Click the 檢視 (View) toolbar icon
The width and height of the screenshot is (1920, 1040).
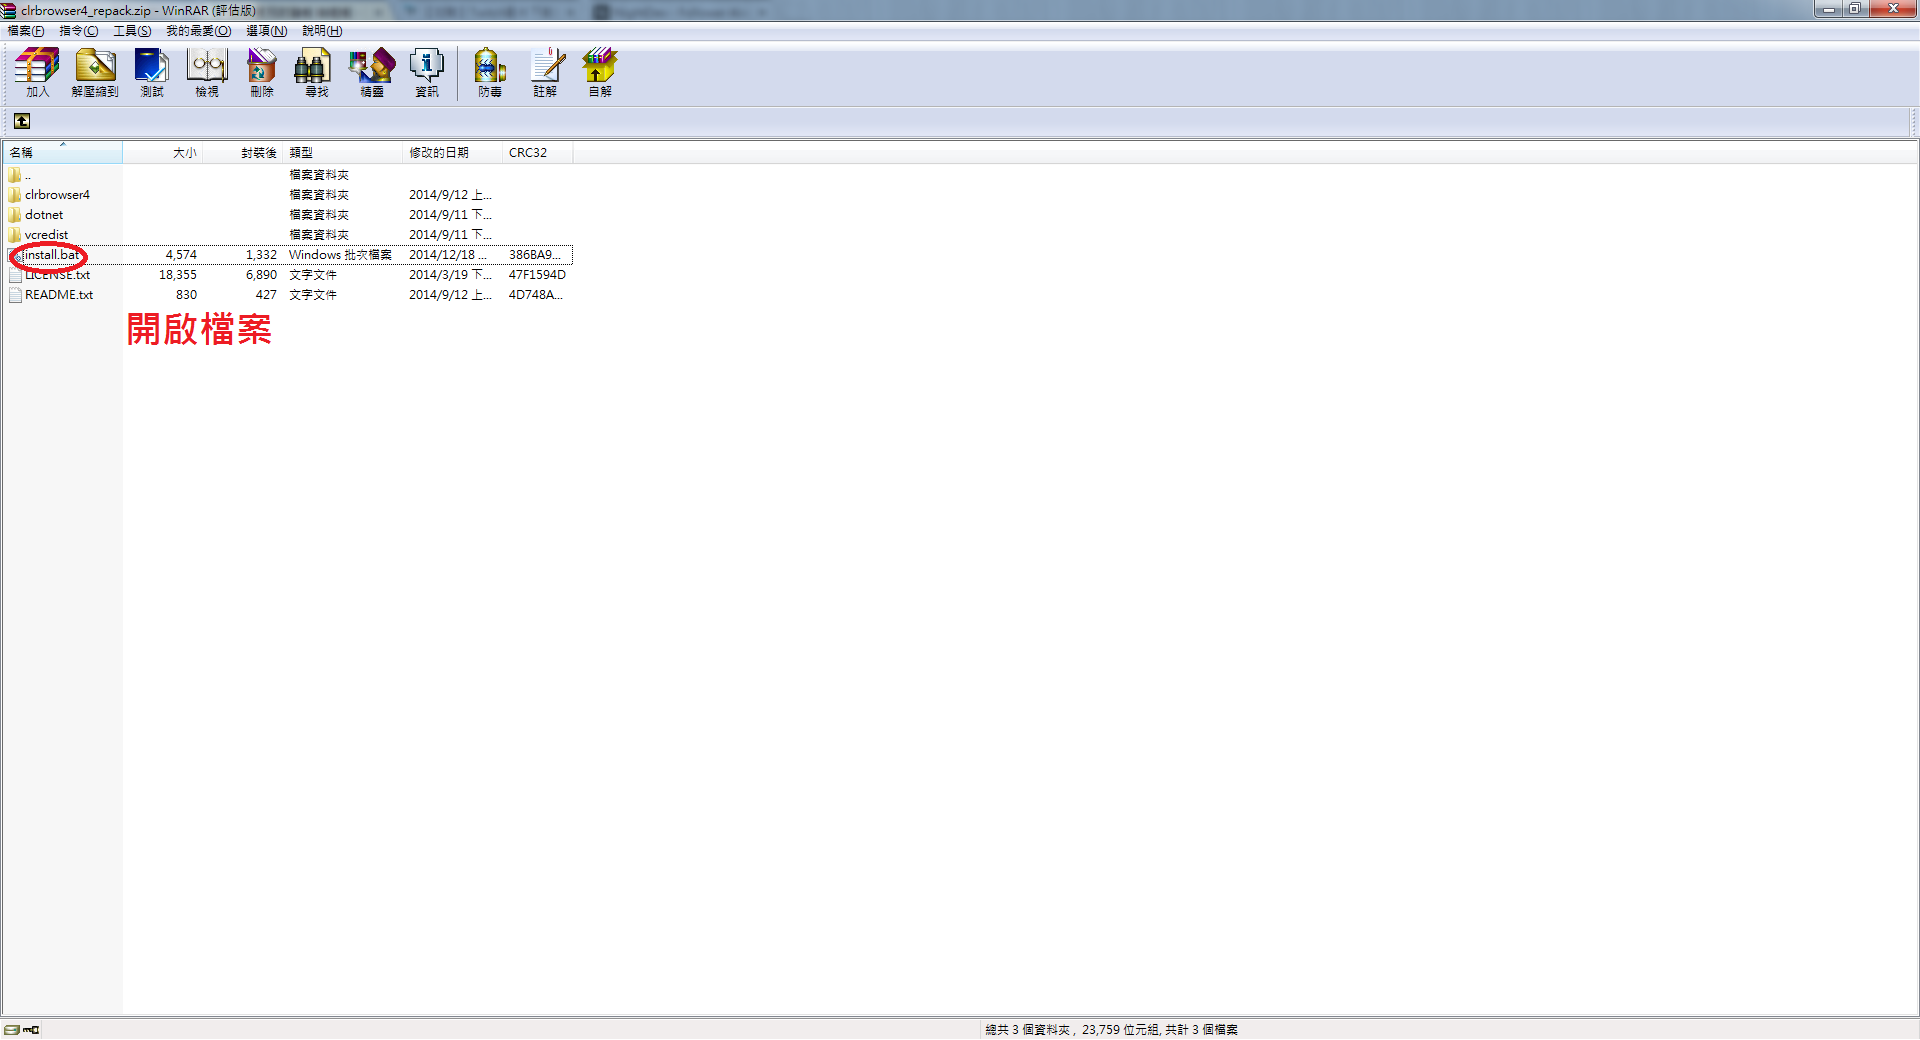[207, 73]
